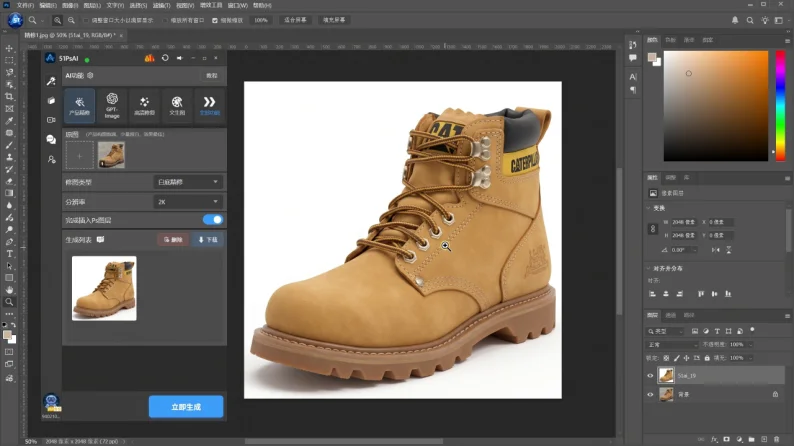This screenshot has width=794, height=447.
Task: Click the blue download button
Action: click(208, 239)
